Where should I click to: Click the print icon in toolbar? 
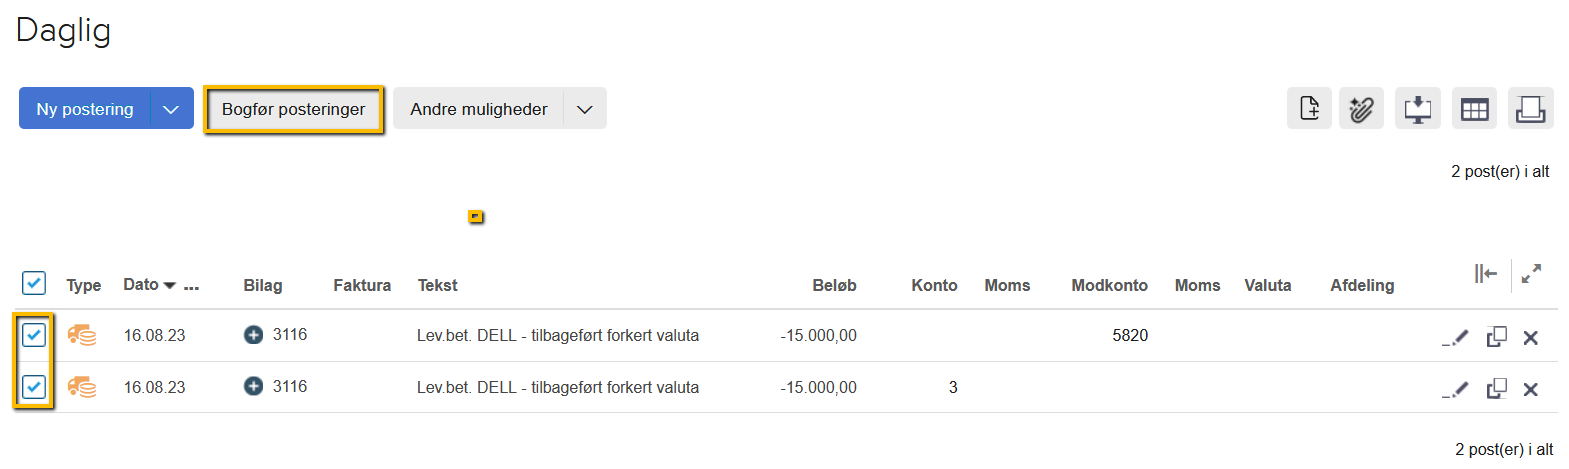click(x=1530, y=108)
